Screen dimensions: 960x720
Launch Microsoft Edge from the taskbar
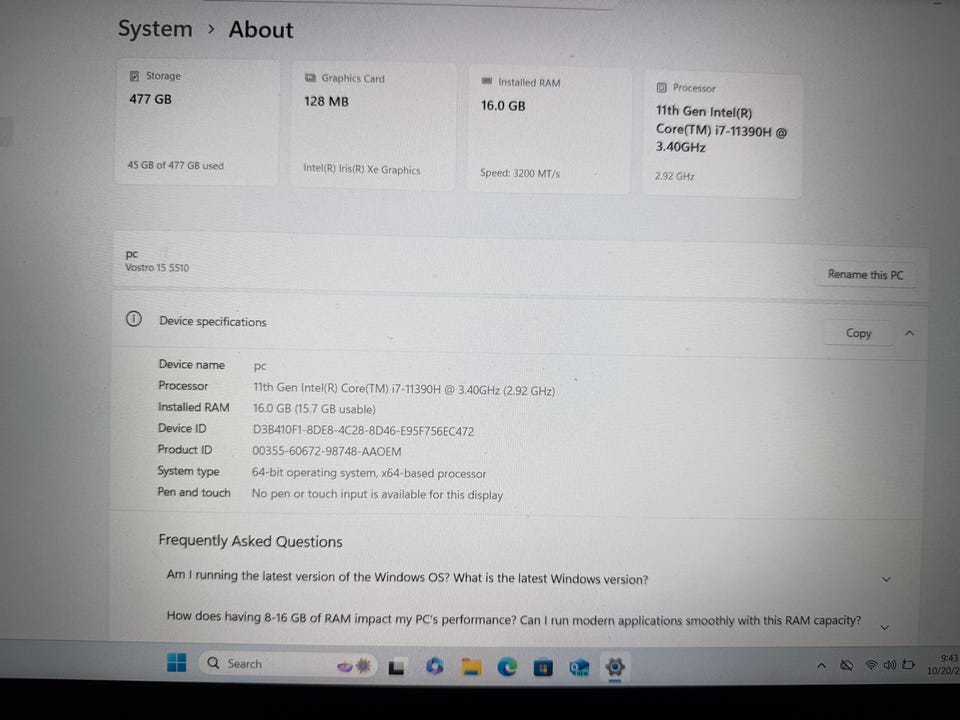[507, 667]
